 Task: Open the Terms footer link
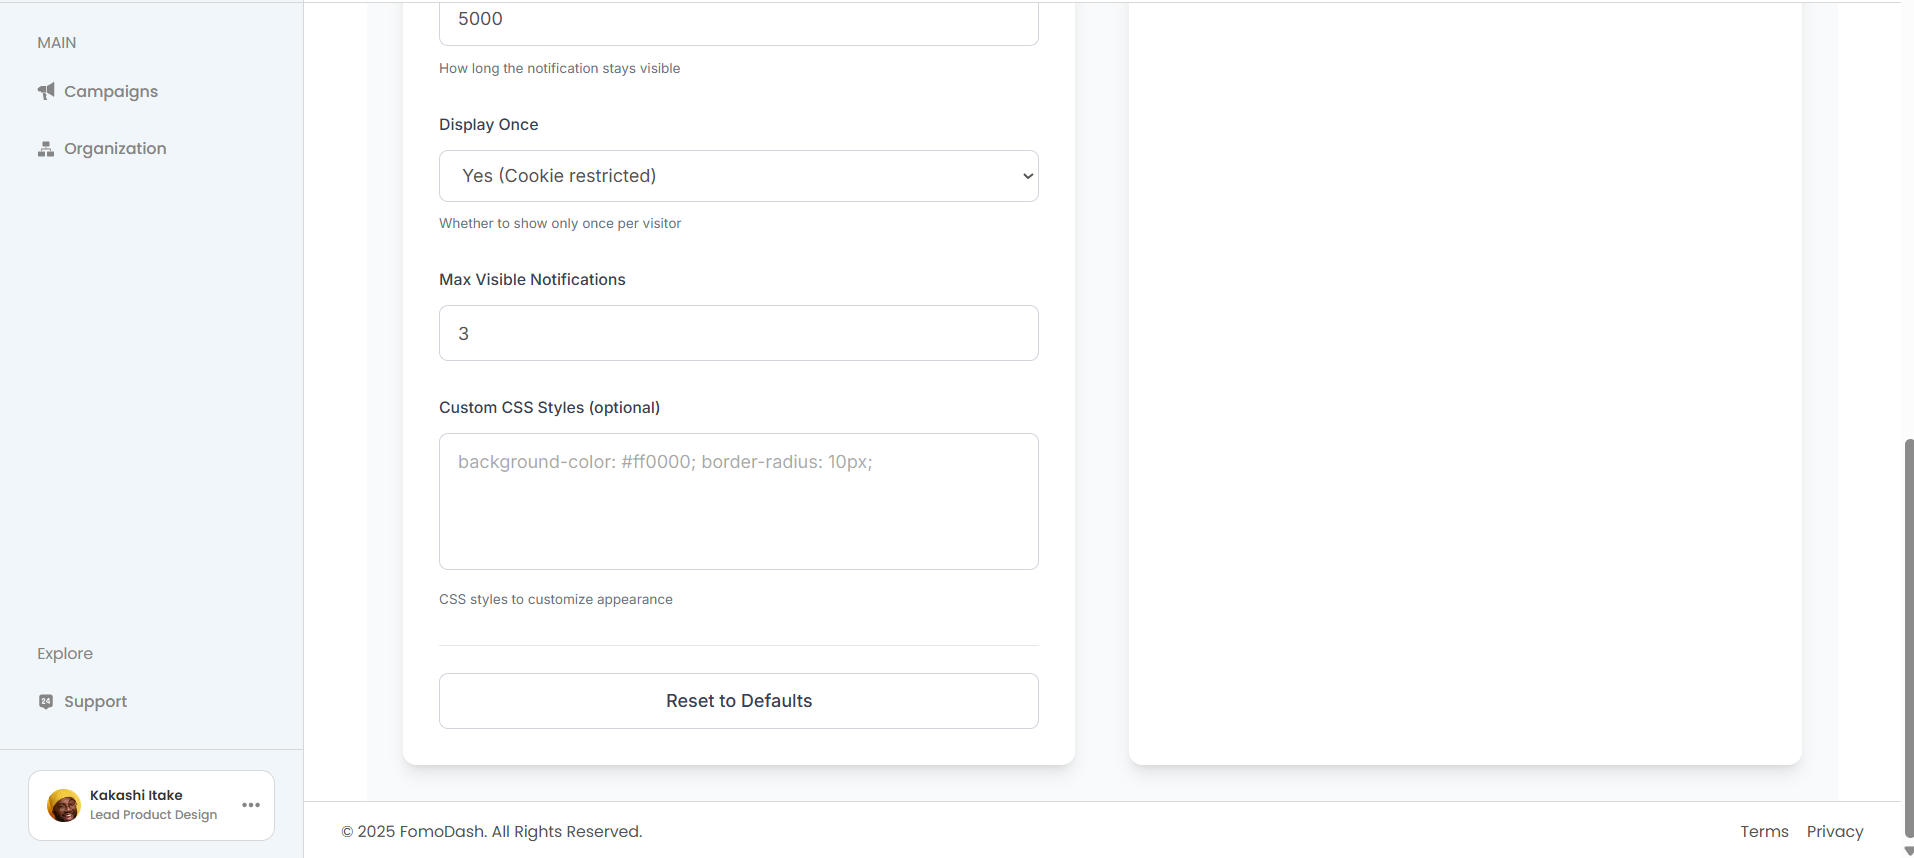(1763, 831)
